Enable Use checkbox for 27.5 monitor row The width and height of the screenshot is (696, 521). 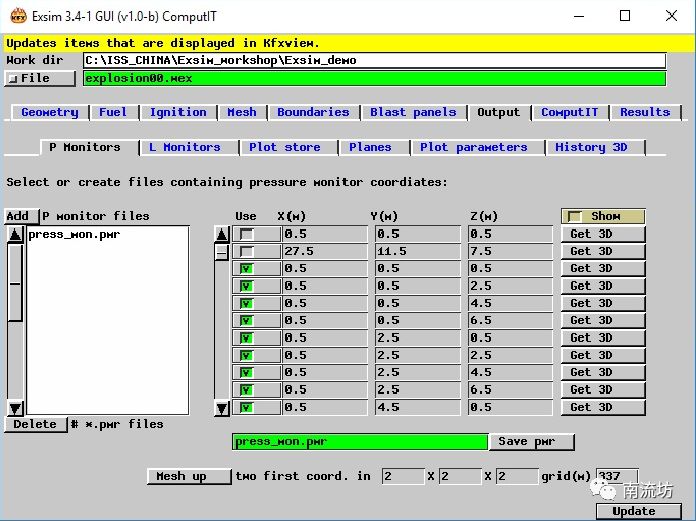[246, 251]
